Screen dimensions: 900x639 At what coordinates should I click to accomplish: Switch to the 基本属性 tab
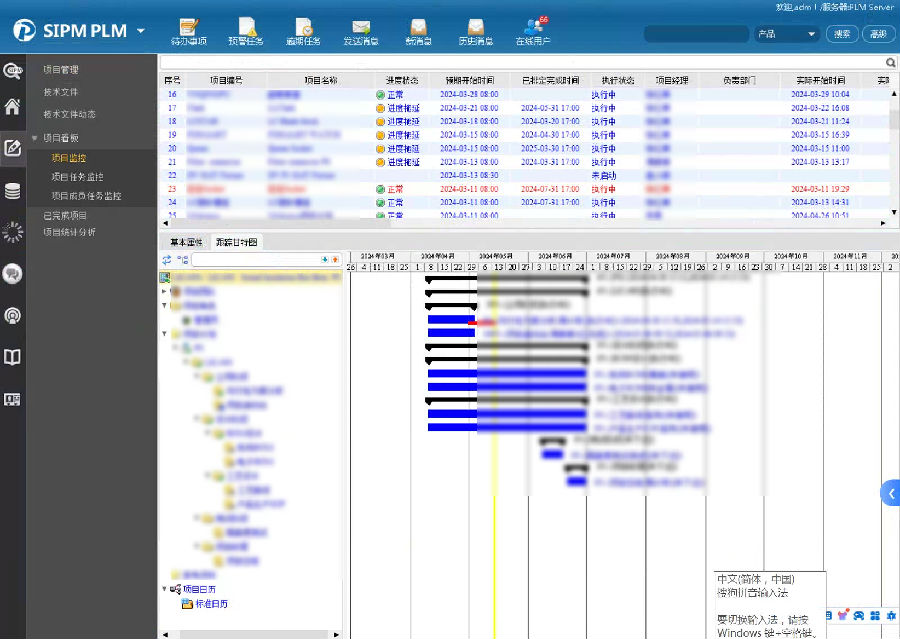click(x=187, y=242)
